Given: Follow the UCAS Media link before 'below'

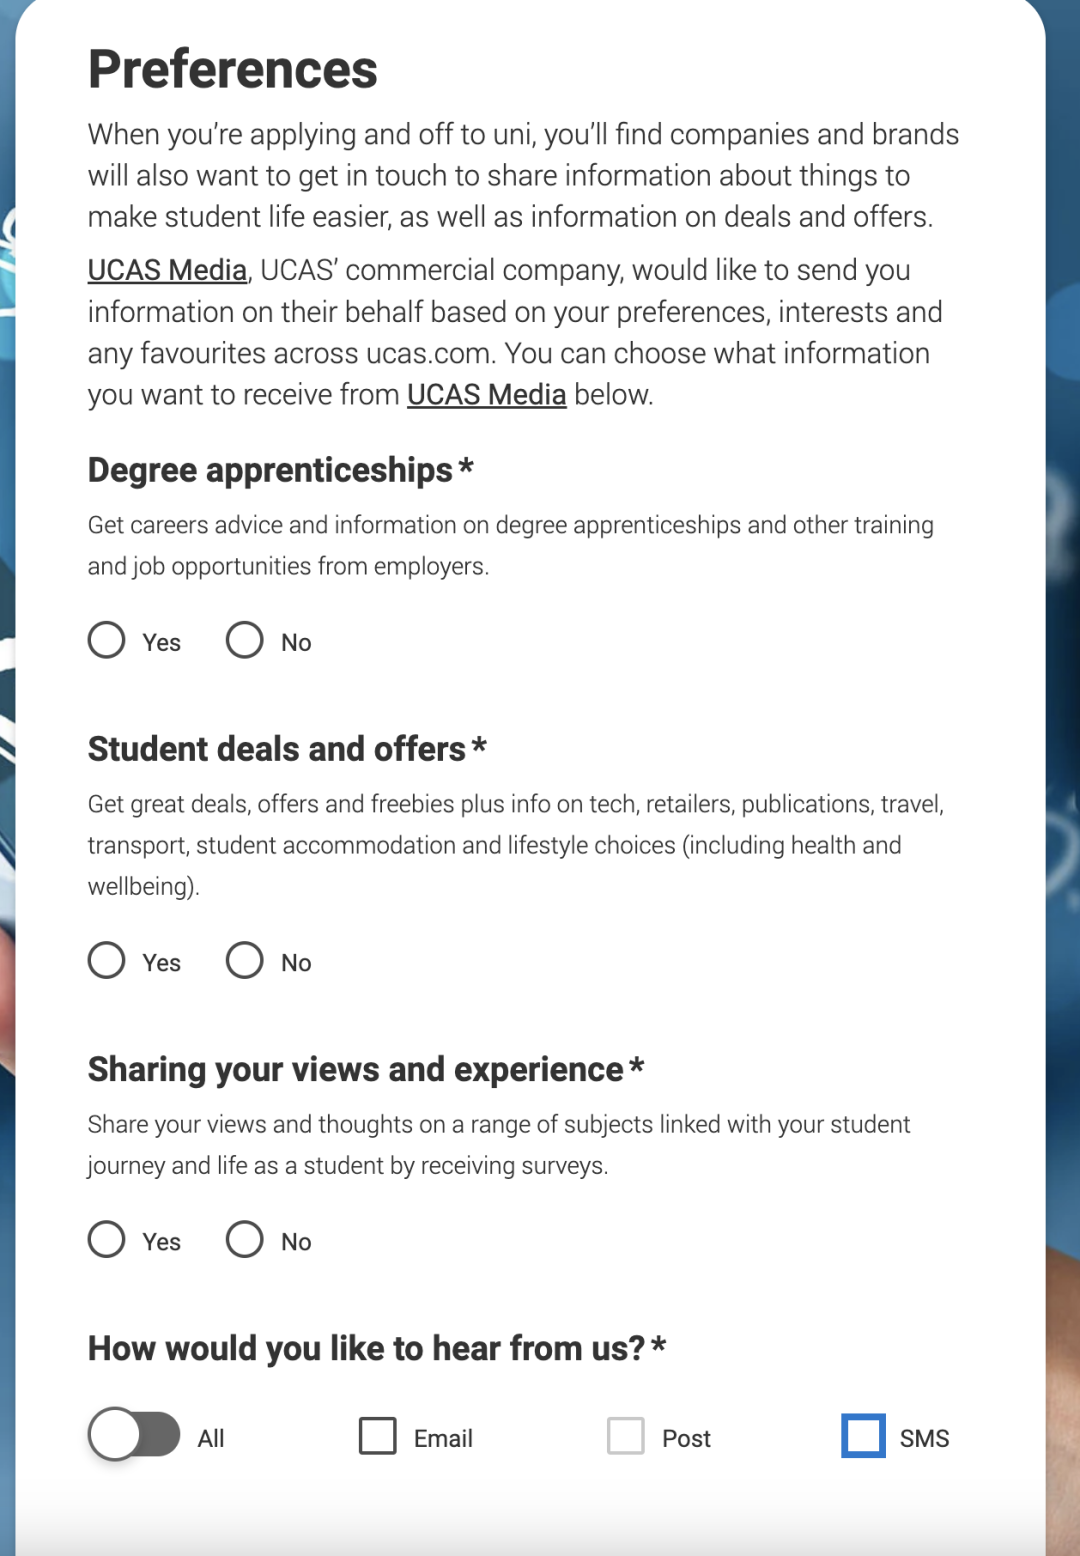Looking at the screenshot, I should point(486,395).
